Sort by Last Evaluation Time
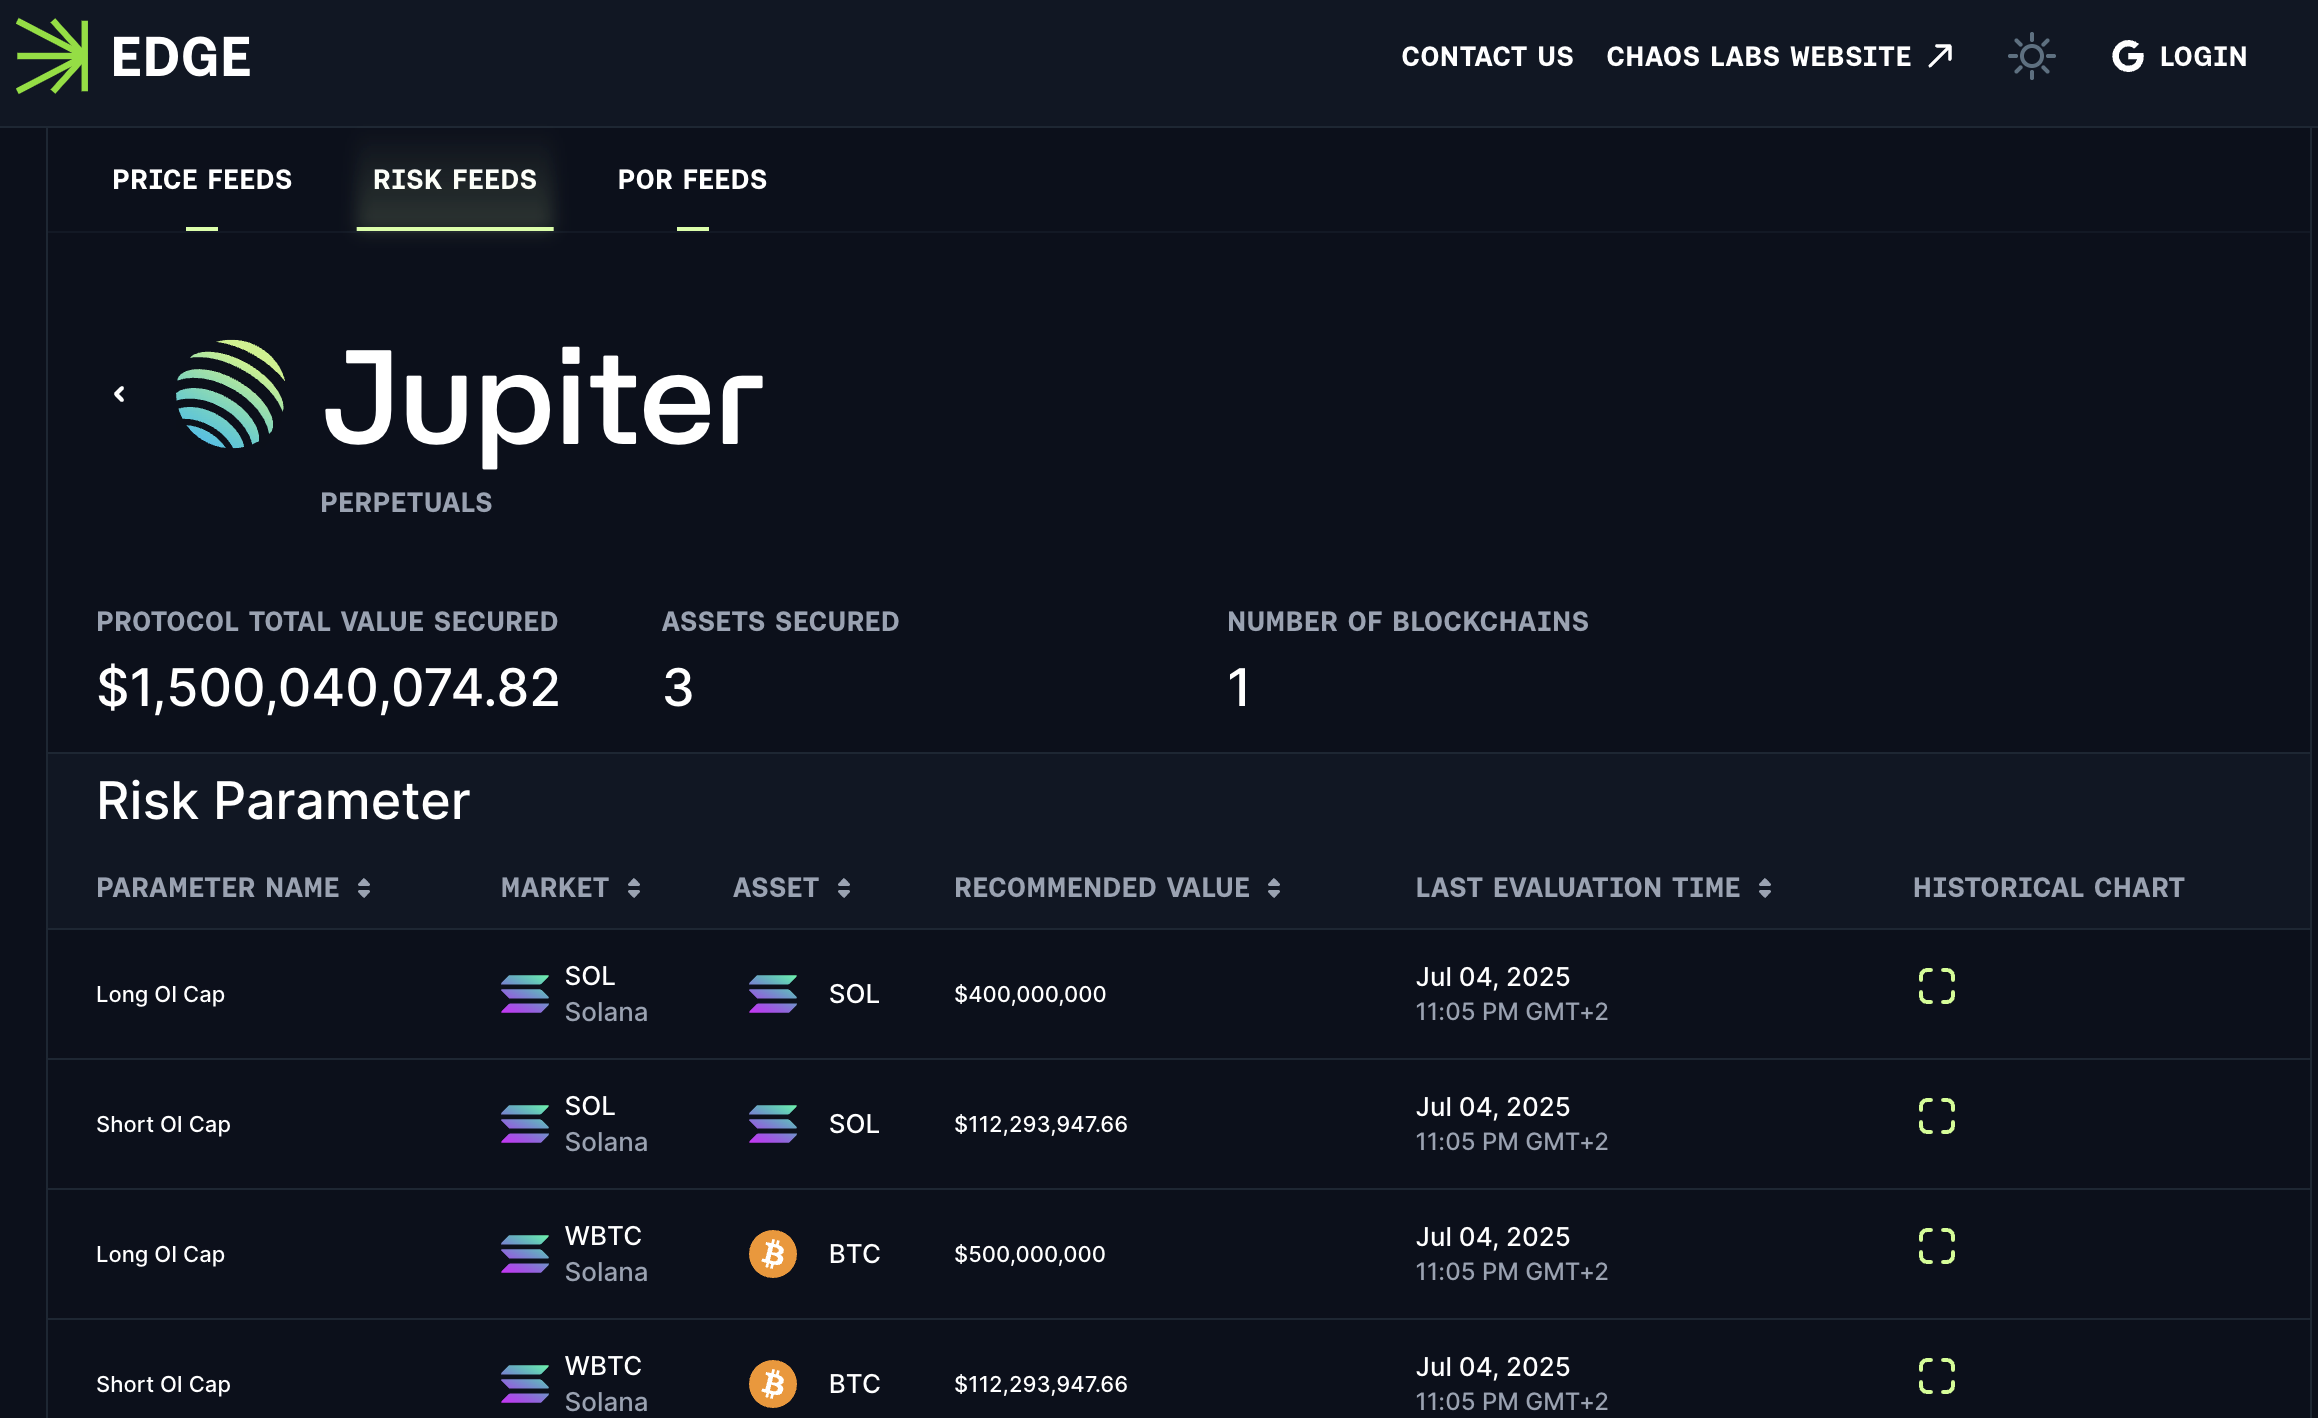 [x=1593, y=888]
